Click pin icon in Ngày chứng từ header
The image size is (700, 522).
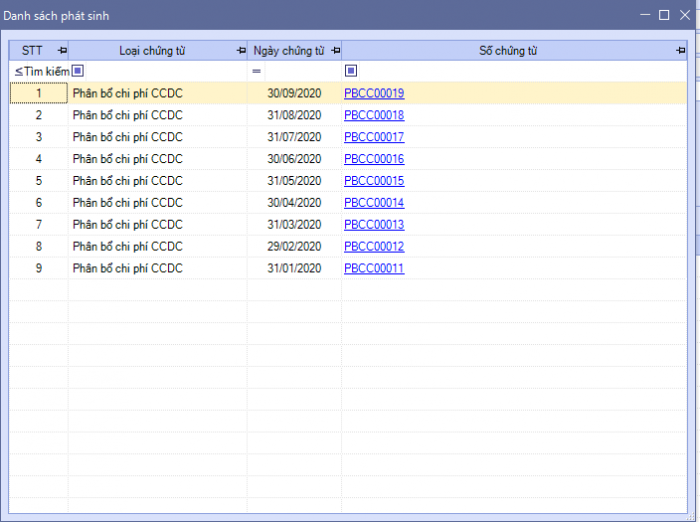pos(335,50)
